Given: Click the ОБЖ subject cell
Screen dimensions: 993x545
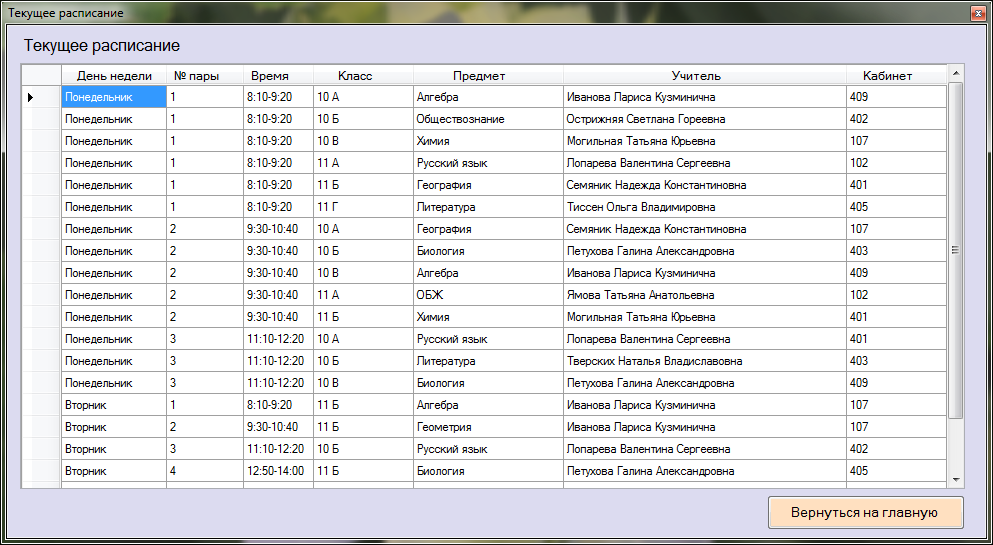Looking at the screenshot, I should click(x=488, y=295).
